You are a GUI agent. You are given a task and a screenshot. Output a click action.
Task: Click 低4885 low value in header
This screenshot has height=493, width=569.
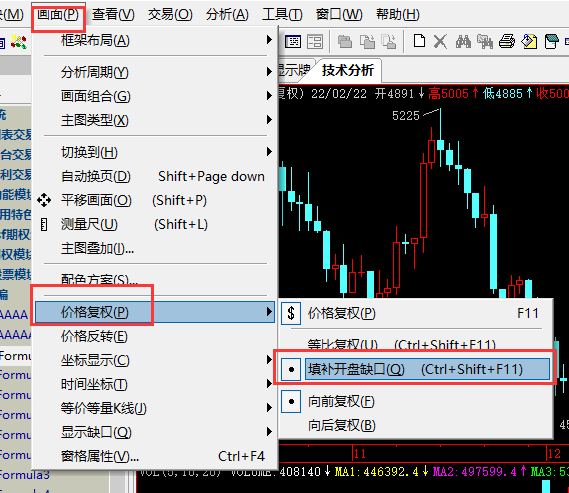[503, 94]
